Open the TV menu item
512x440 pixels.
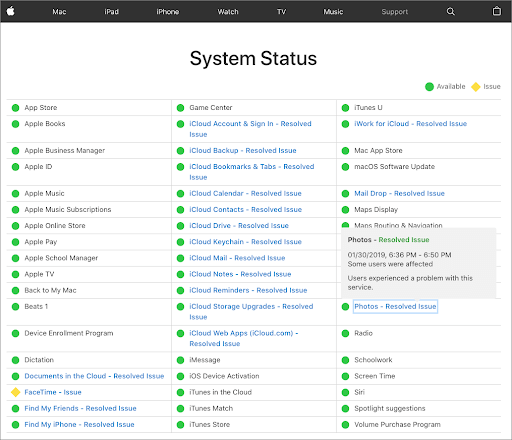(282, 12)
